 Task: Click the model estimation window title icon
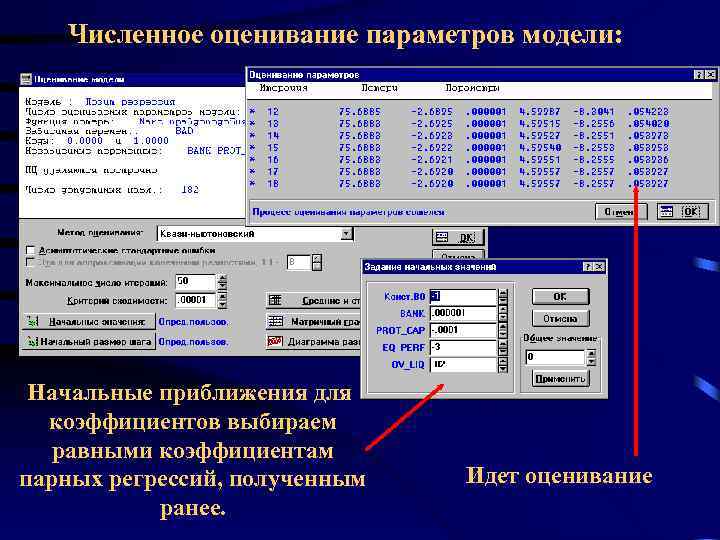click(x=26, y=79)
